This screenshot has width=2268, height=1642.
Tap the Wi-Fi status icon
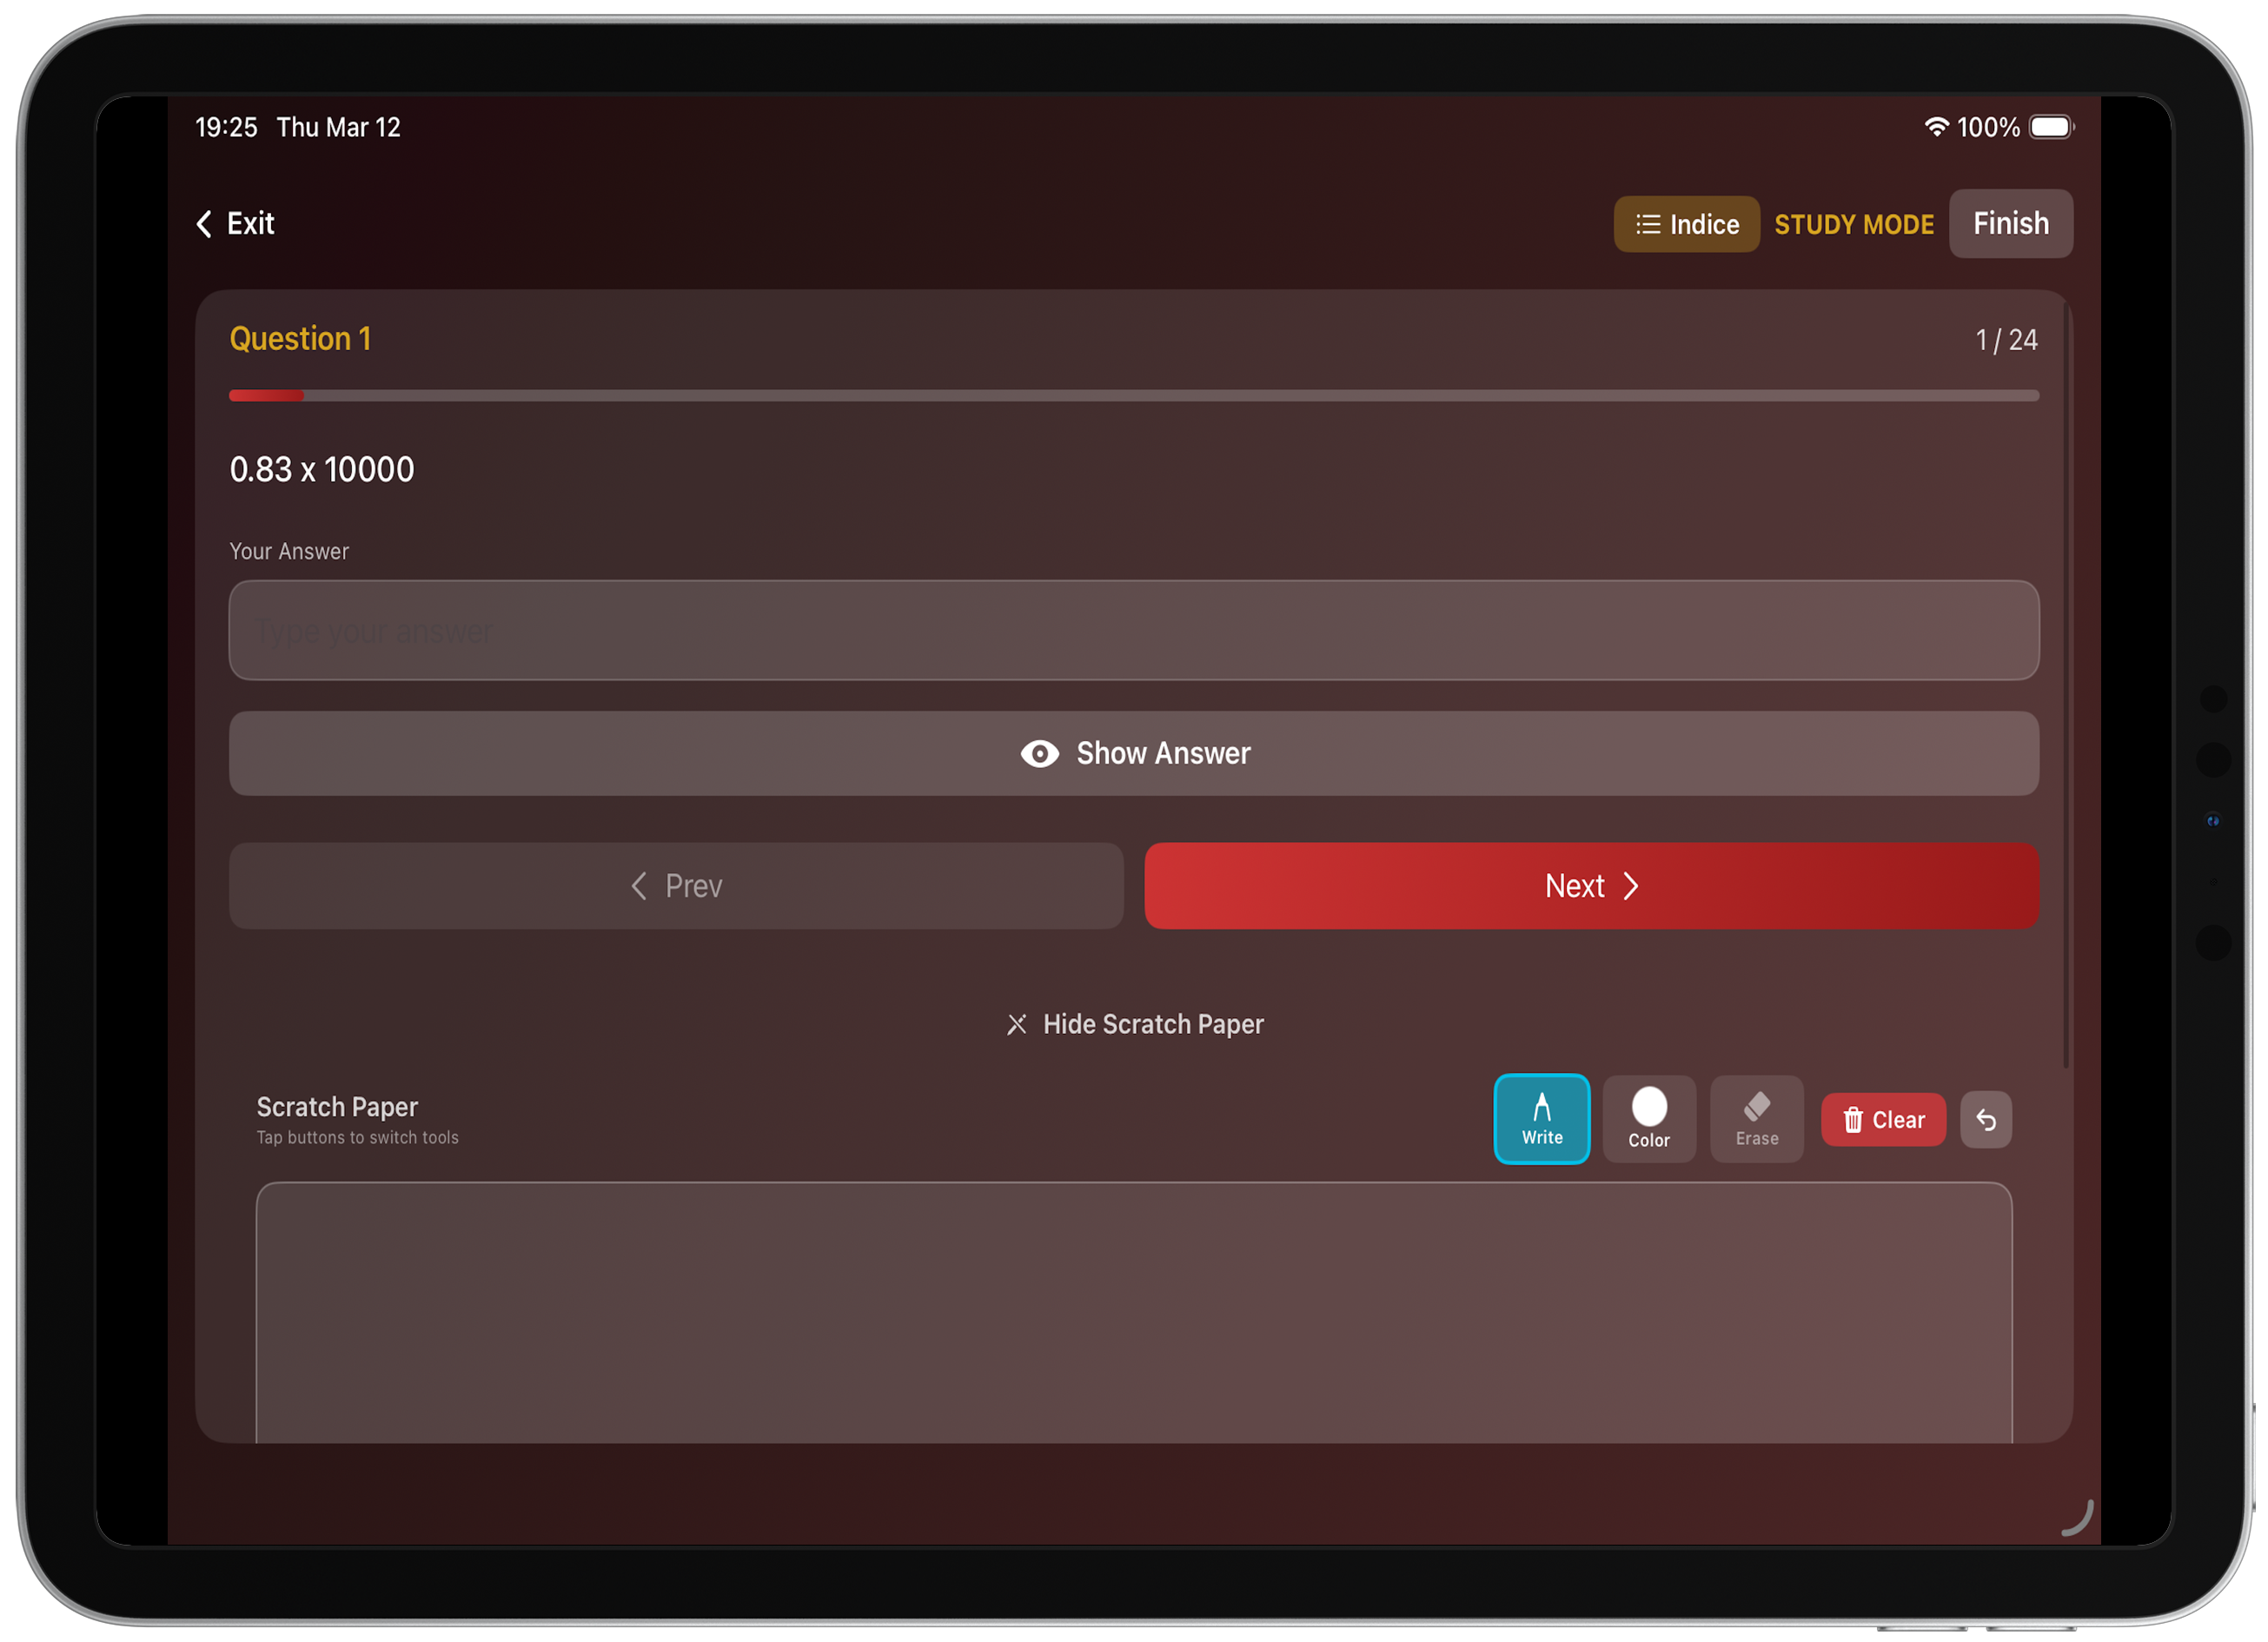pyautogui.click(x=1936, y=127)
